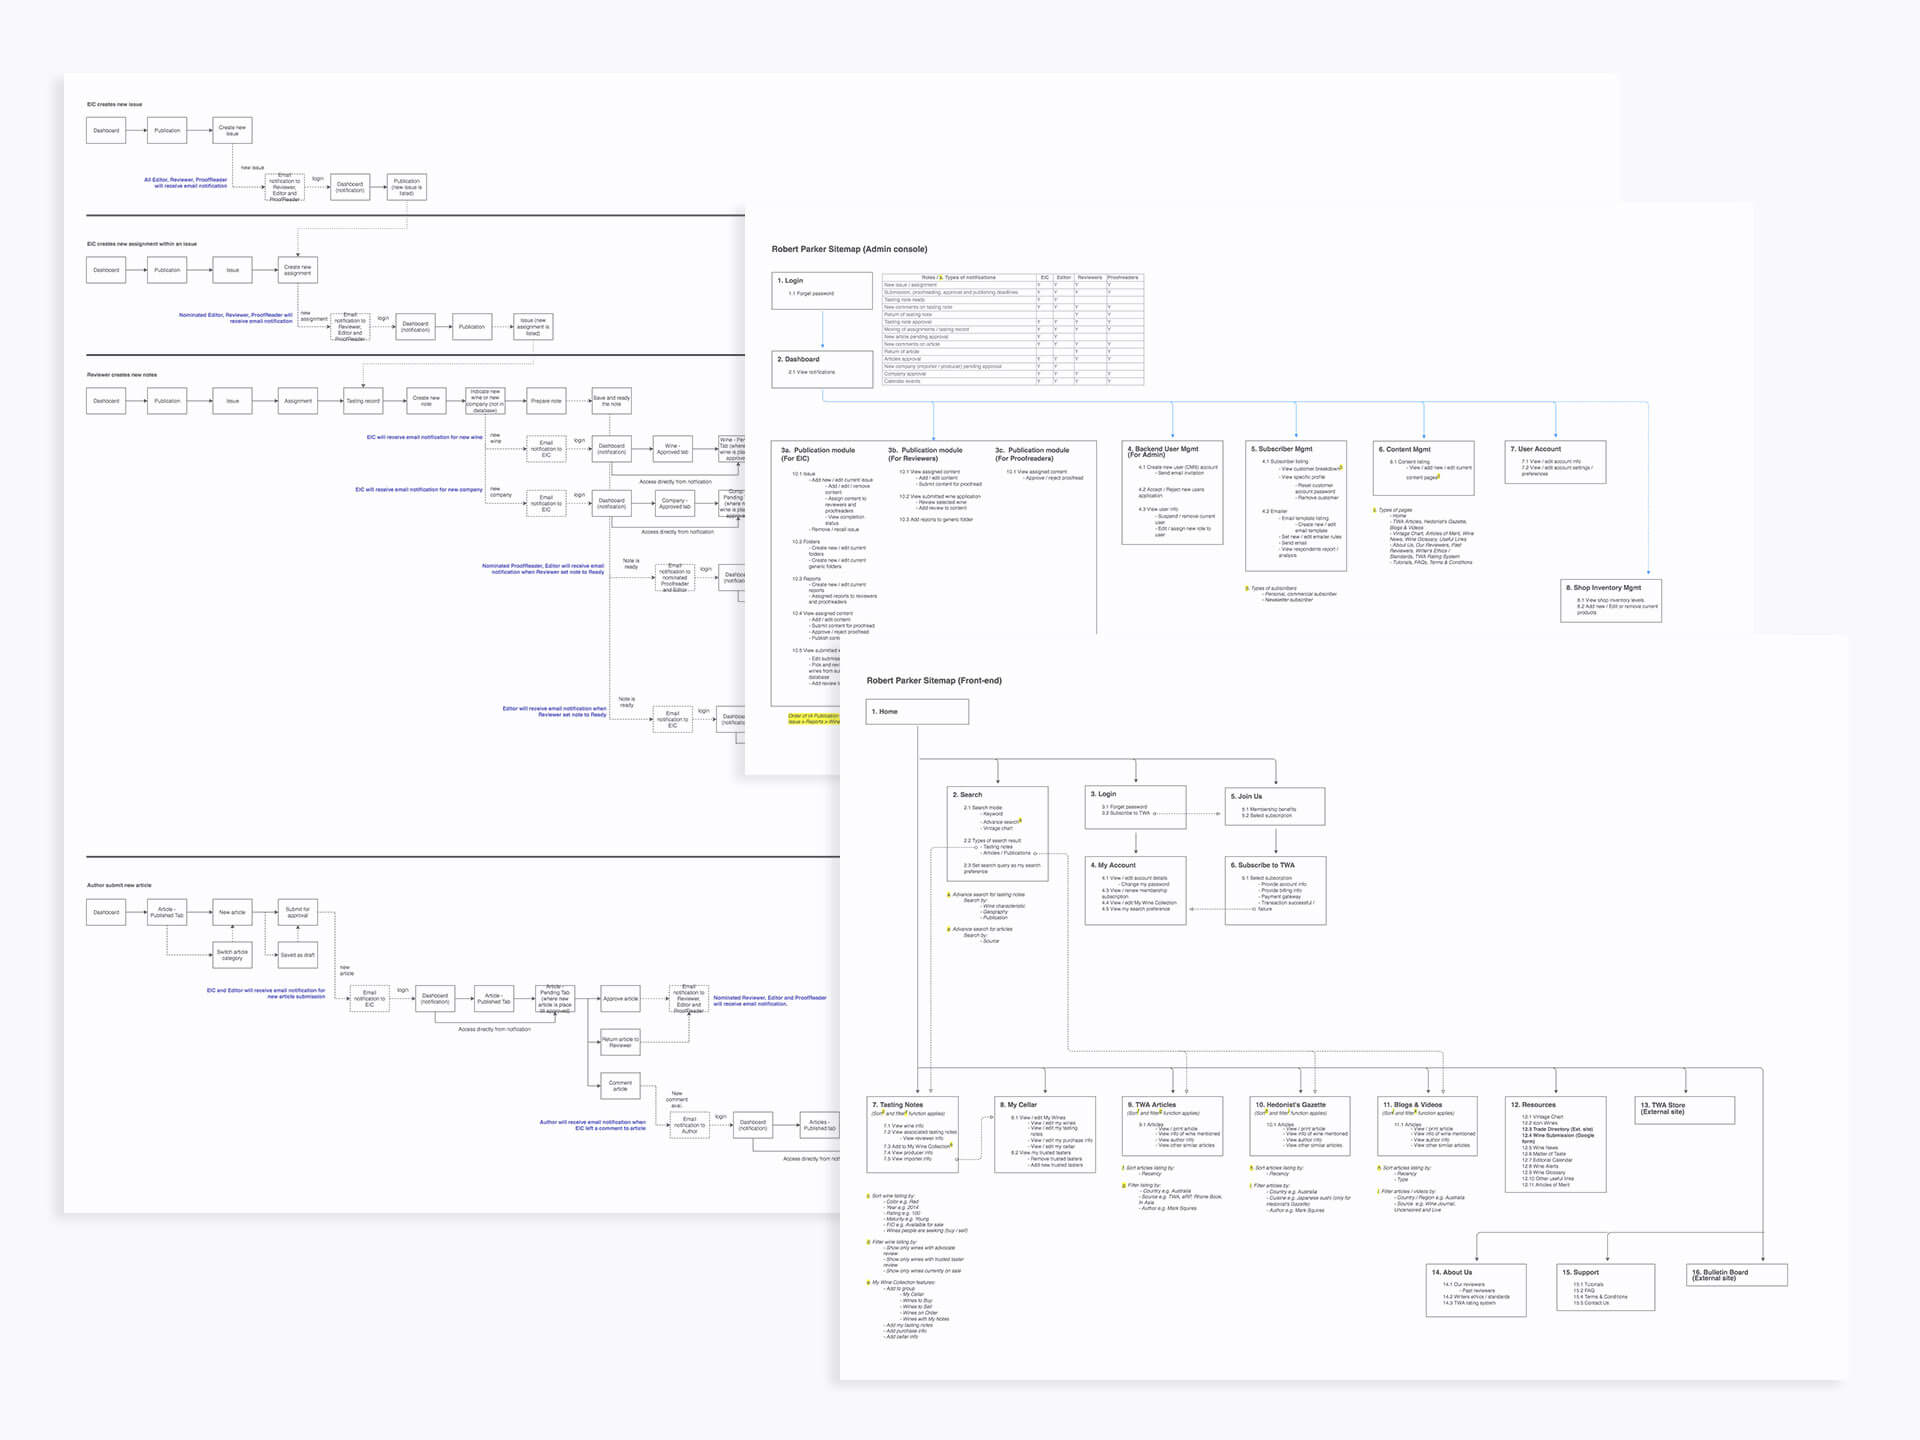The image size is (1920, 1440).
Task: Click the '5. Subscriber Mgmt' box
Action: coord(1296,505)
